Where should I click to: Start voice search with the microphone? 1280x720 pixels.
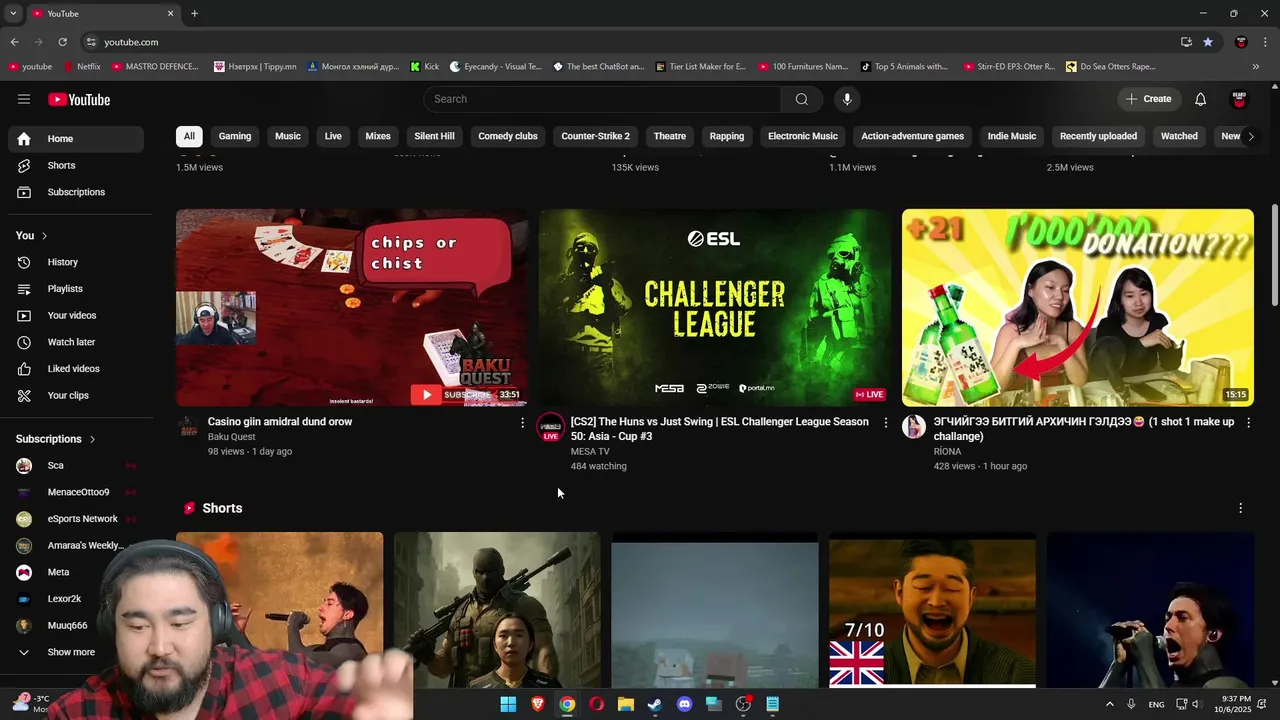tap(847, 99)
